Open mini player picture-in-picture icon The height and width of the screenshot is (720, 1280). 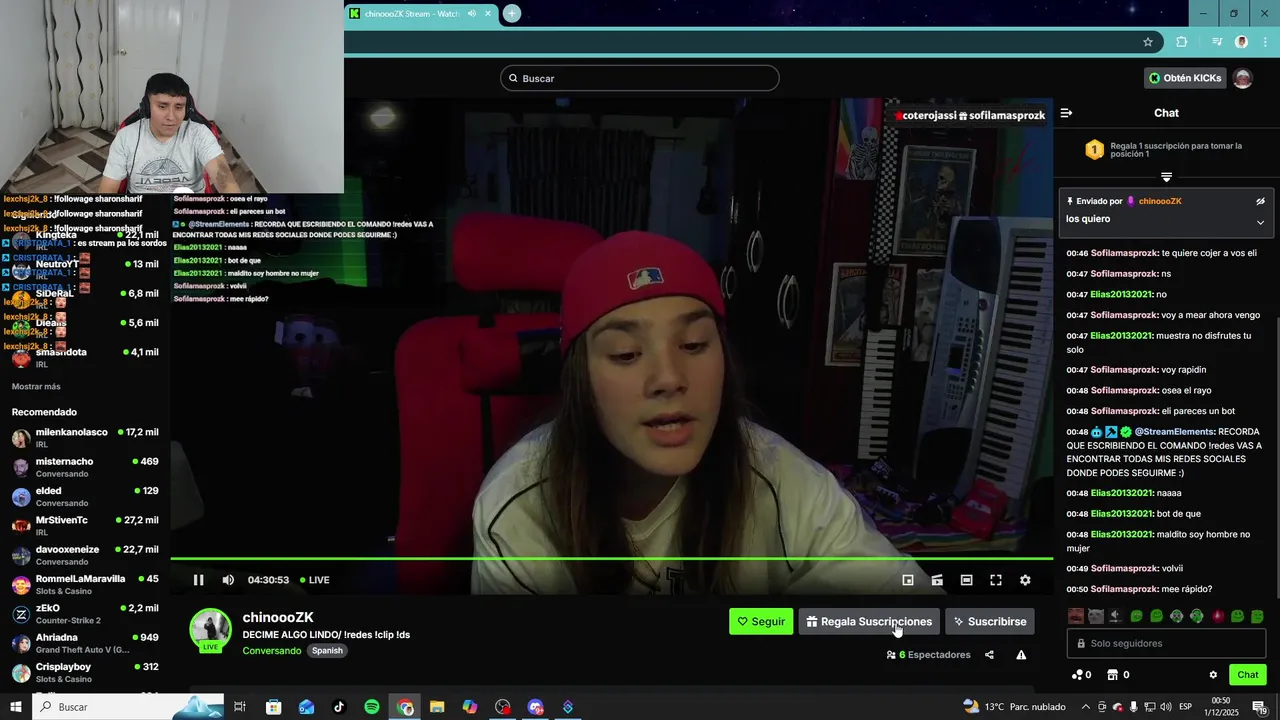908,580
